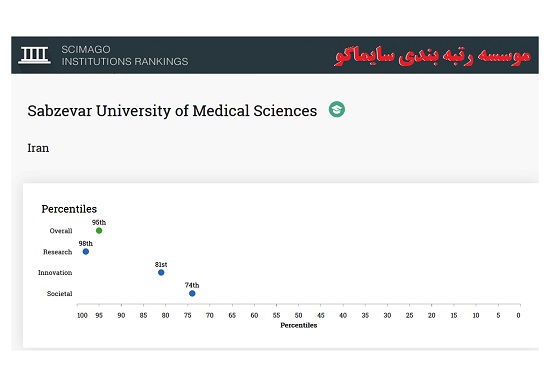
Task: Click the Overall row label
Action: (x=61, y=231)
